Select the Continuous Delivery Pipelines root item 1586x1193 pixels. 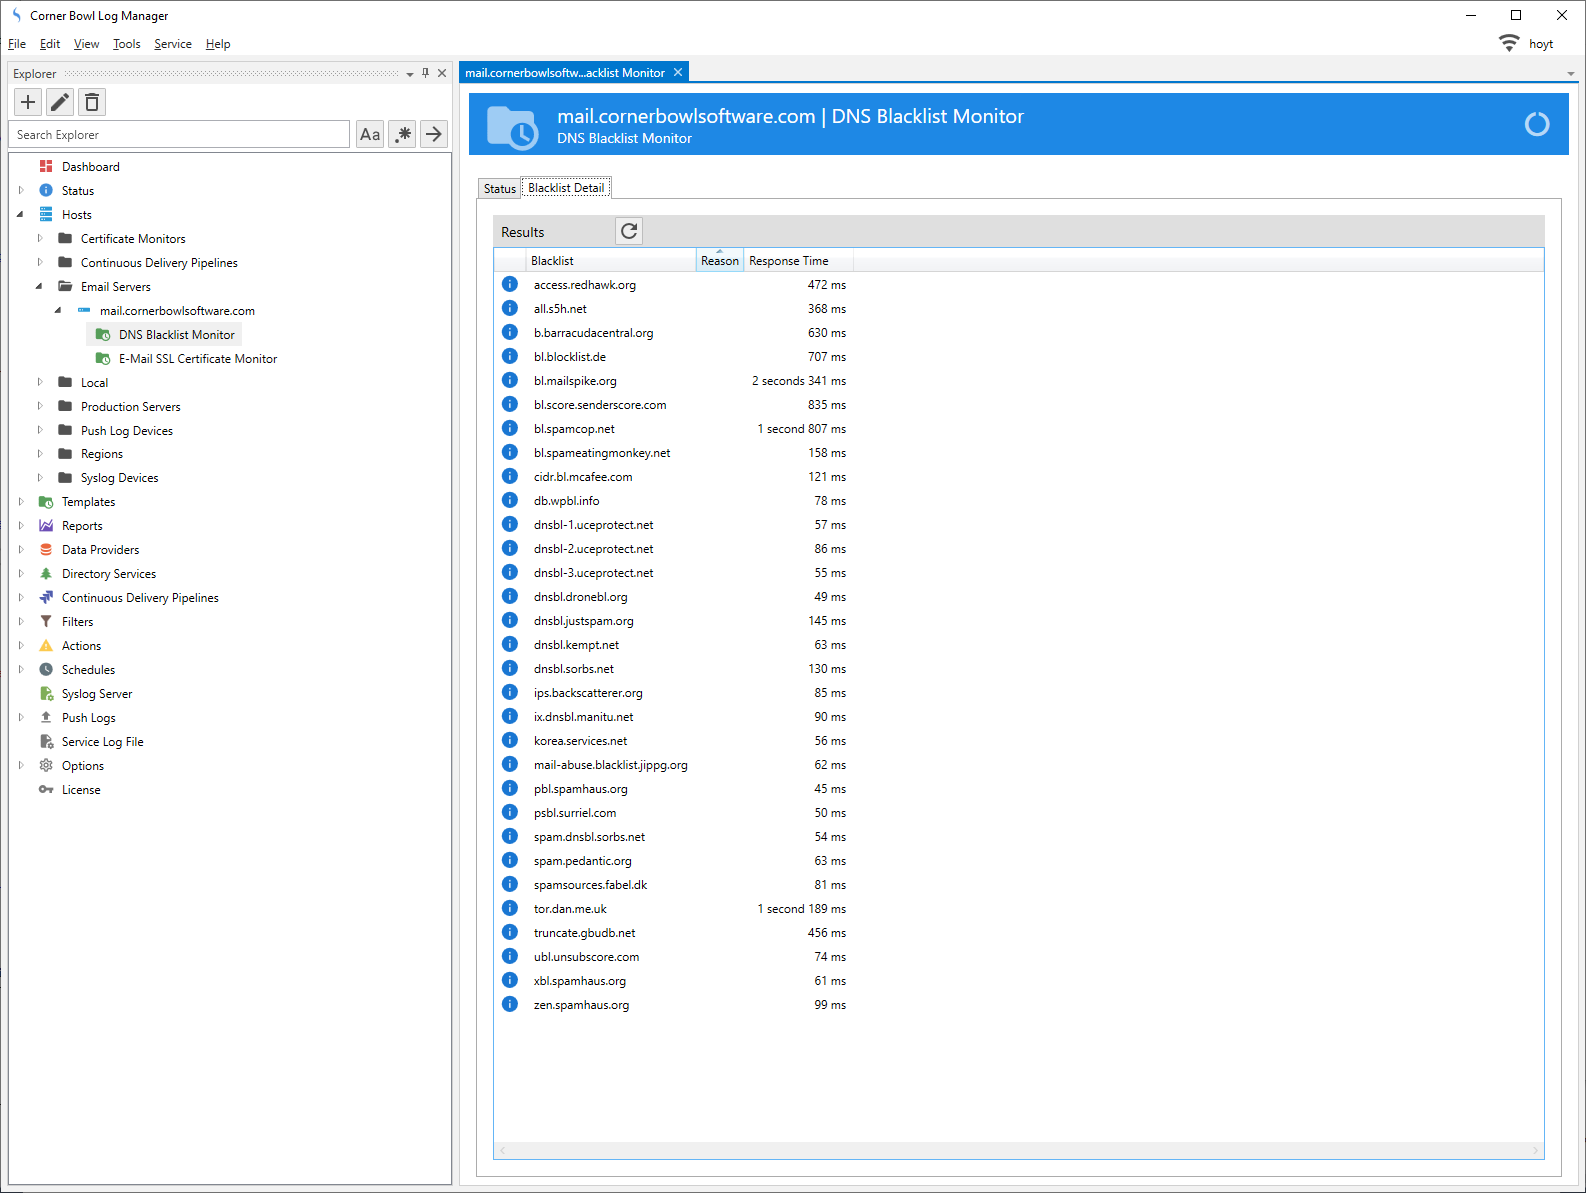coord(140,597)
